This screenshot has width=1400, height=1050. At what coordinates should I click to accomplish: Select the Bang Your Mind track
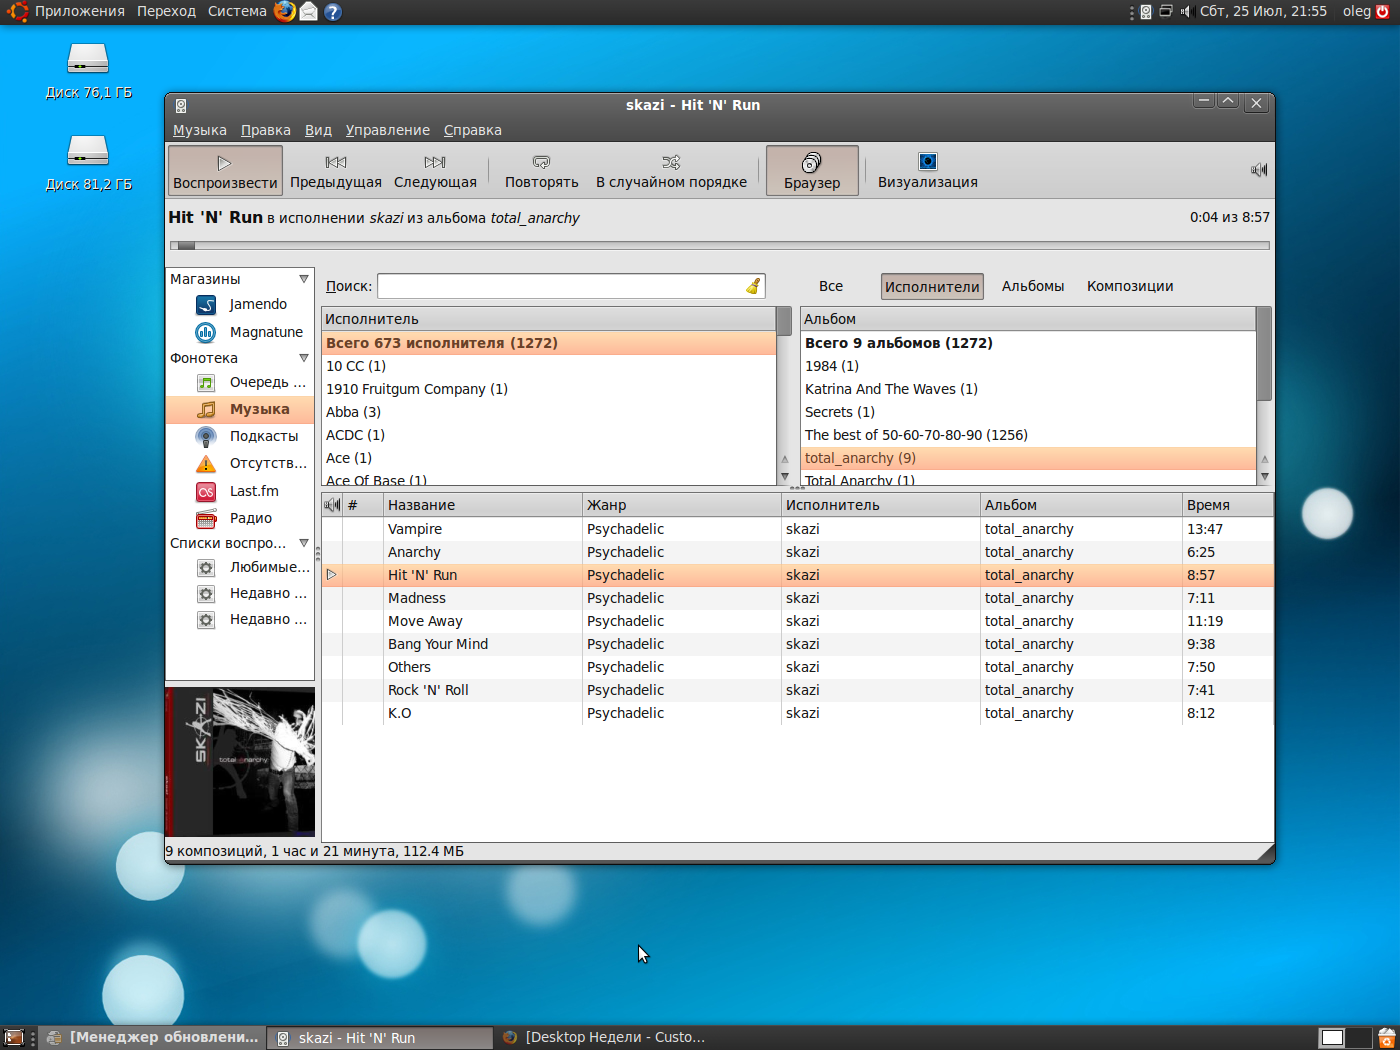click(x=797, y=644)
